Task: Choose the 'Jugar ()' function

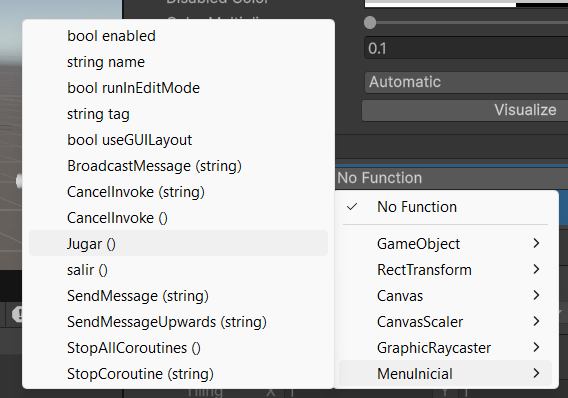Action: click(x=178, y=244)
